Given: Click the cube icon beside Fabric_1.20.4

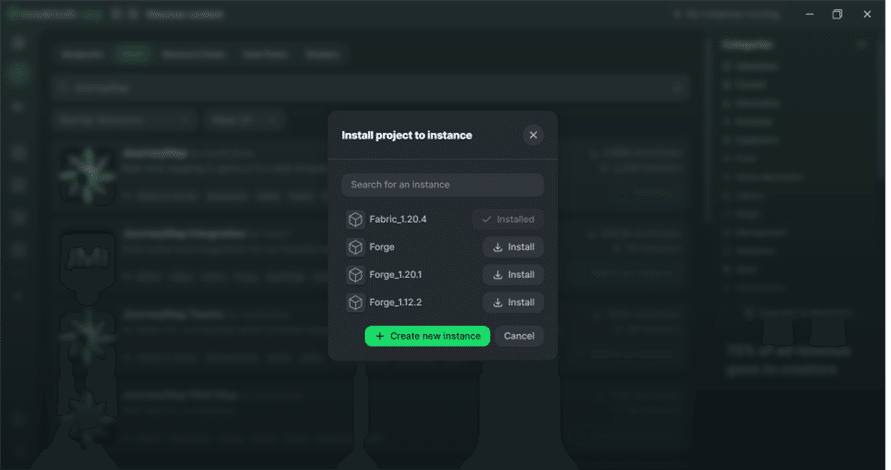Looking at the screenshot, I should 355,219.
